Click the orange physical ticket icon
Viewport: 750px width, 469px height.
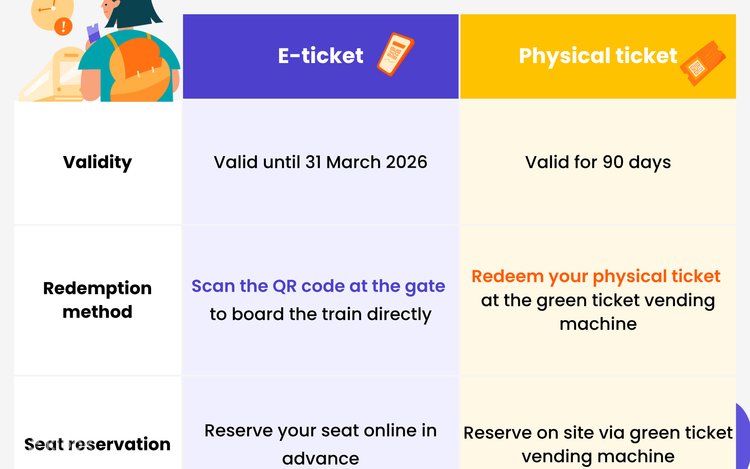[700, 62]
